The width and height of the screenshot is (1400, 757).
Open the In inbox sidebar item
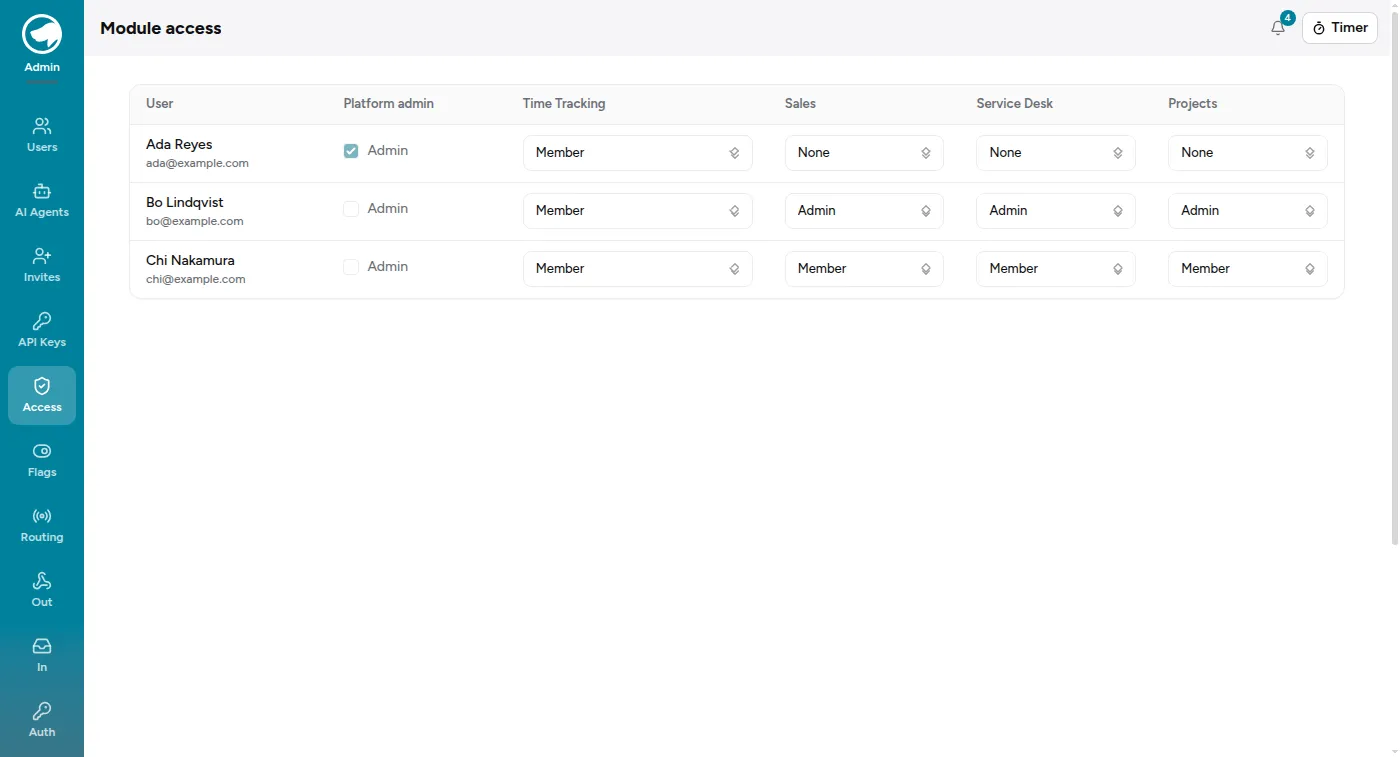coord(42,655)
